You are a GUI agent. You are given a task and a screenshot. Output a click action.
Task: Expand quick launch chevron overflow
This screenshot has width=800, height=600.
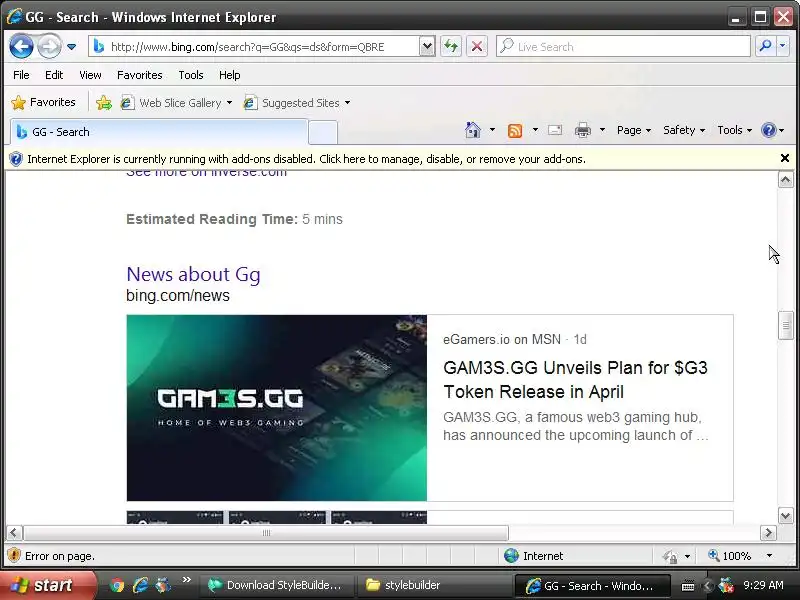(x=187, y=580)
